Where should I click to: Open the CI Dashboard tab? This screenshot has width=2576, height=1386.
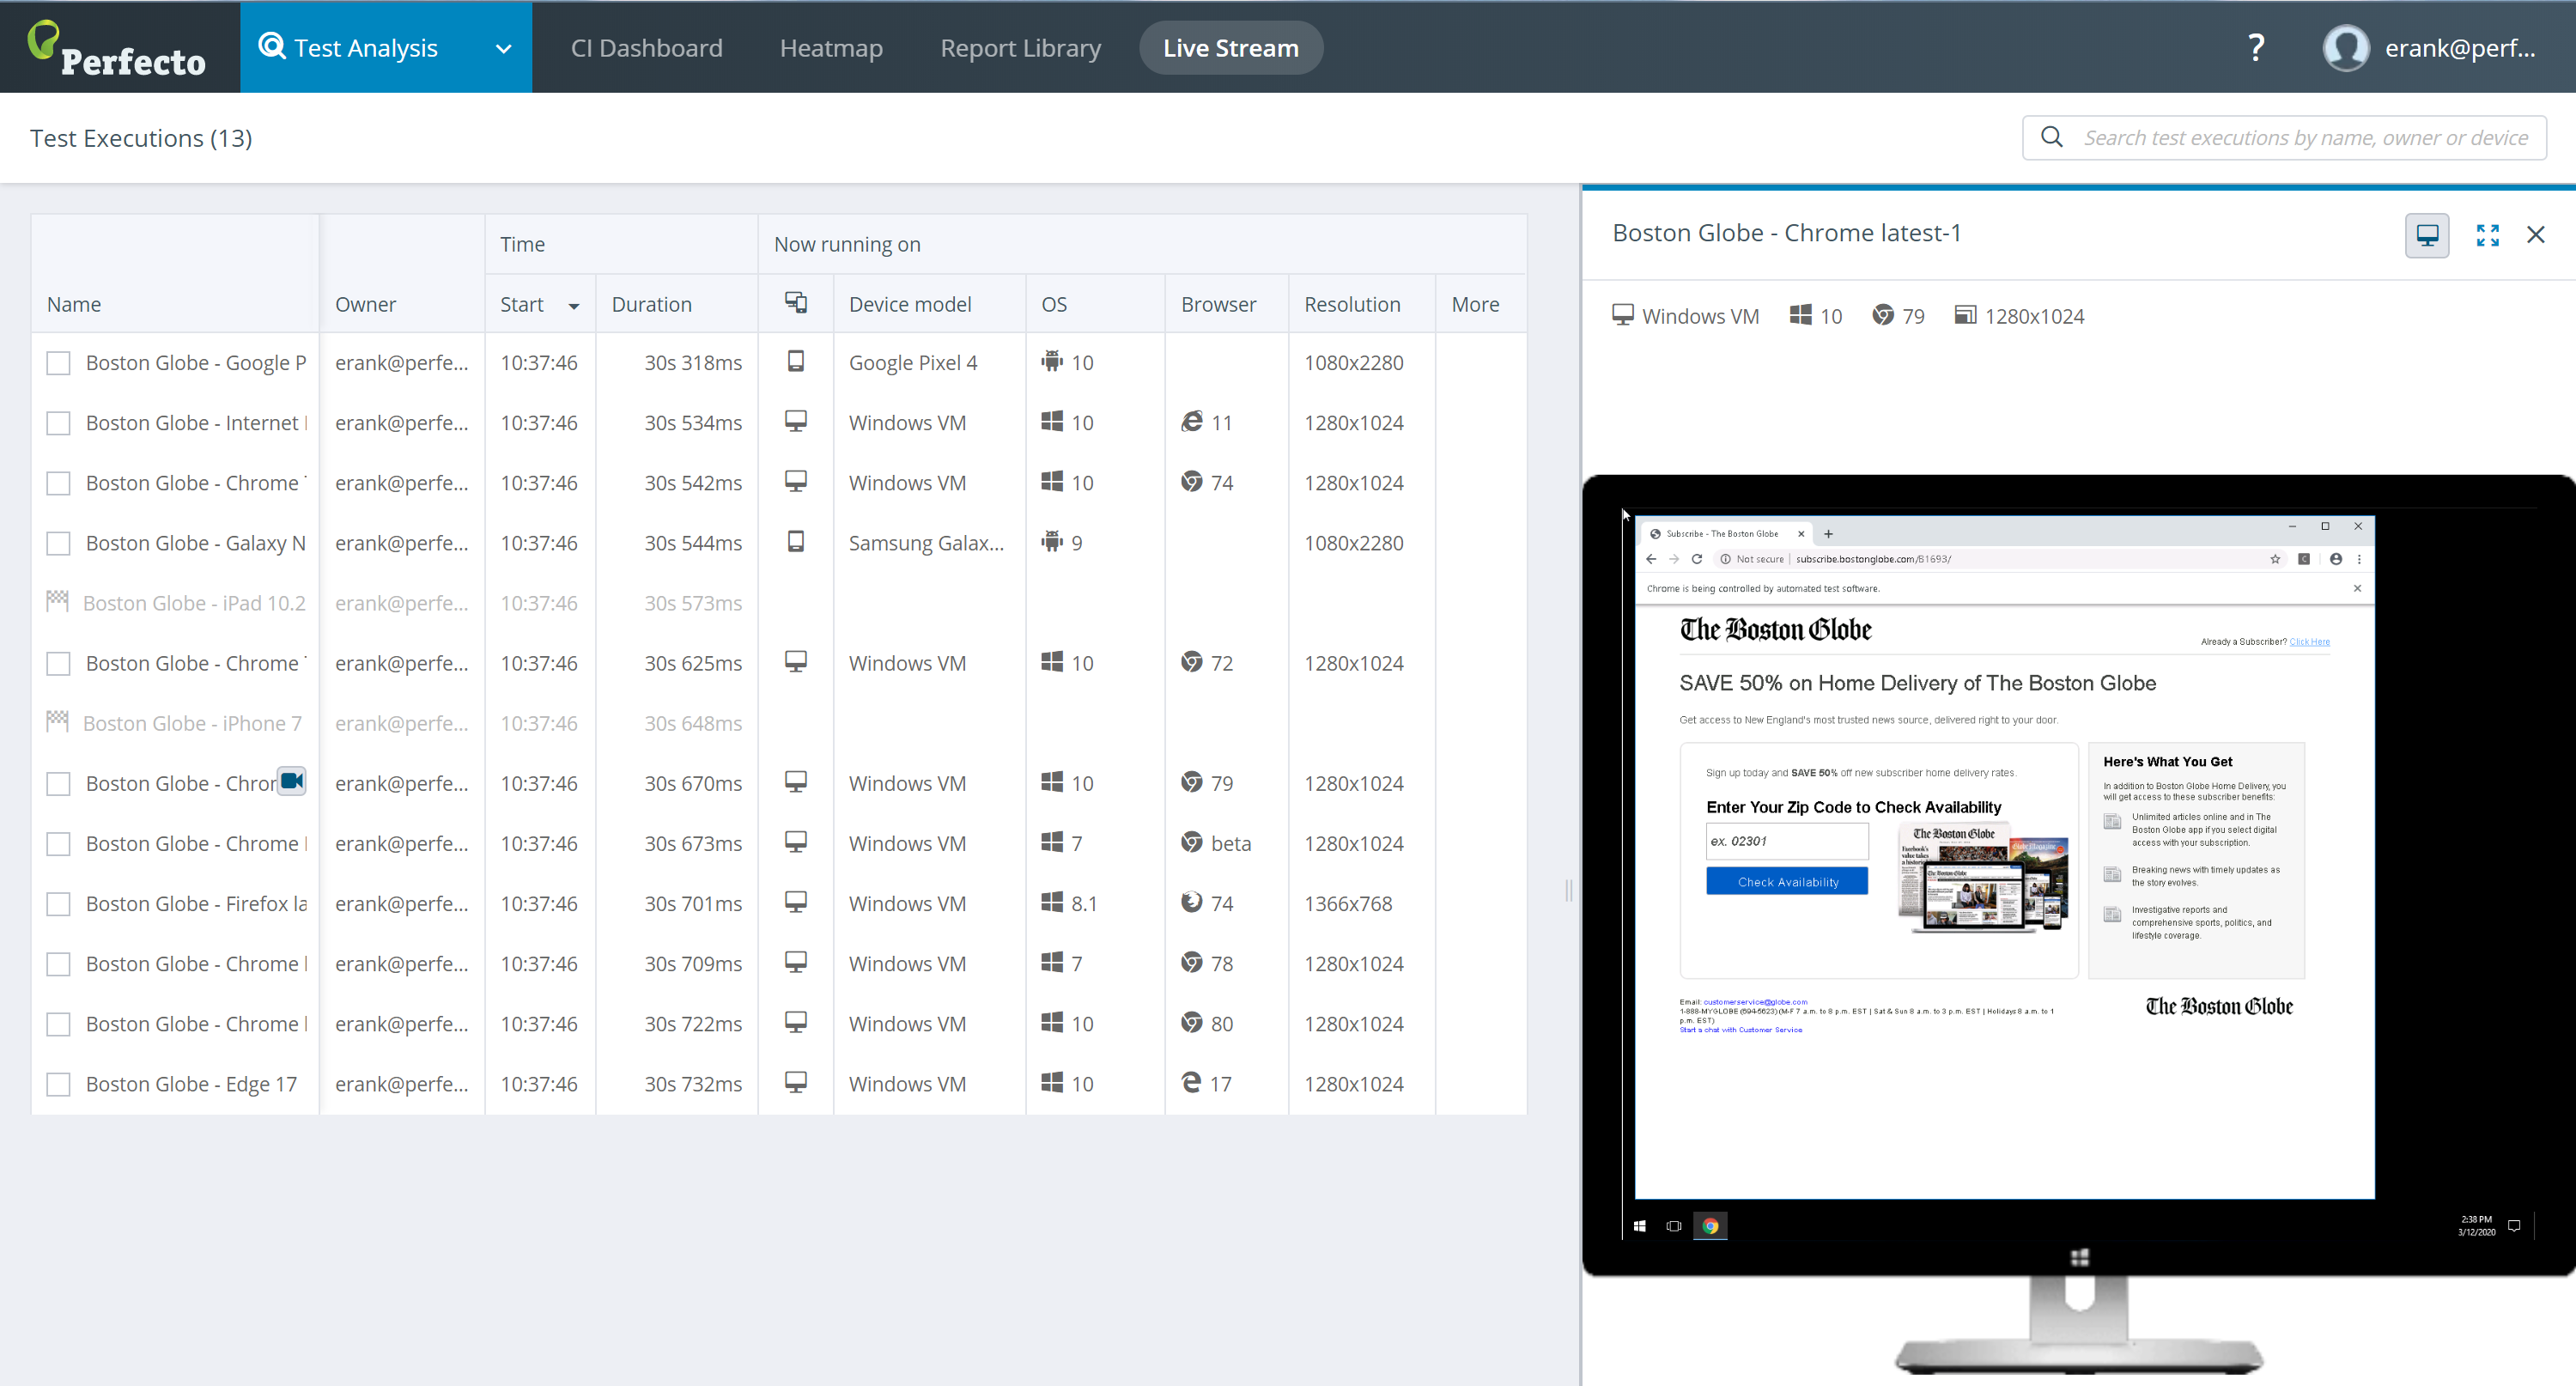pos(646,48)
